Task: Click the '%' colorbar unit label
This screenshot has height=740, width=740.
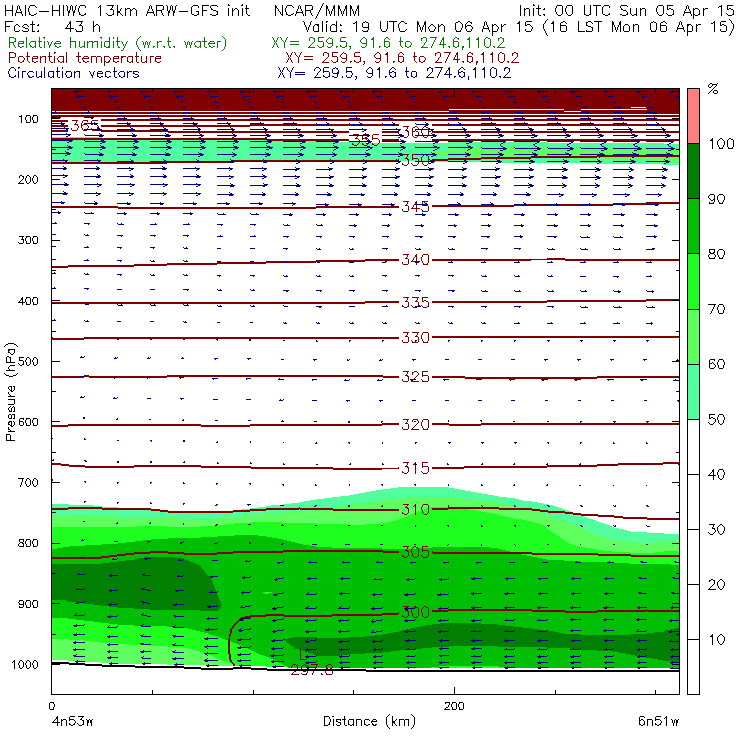Action: 713,89
